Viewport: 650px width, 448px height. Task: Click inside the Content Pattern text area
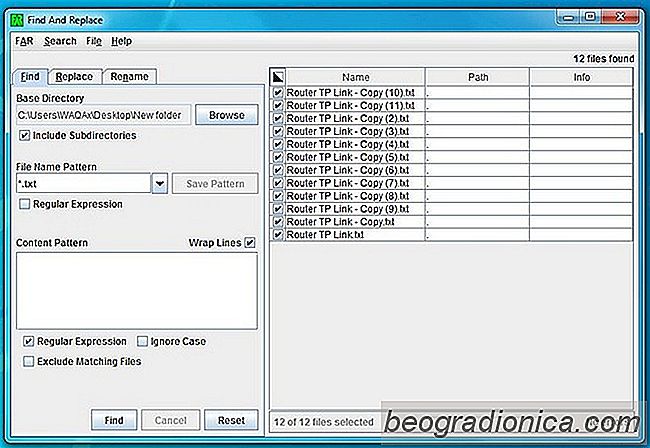pyautogui.click(x=137, y=291)
